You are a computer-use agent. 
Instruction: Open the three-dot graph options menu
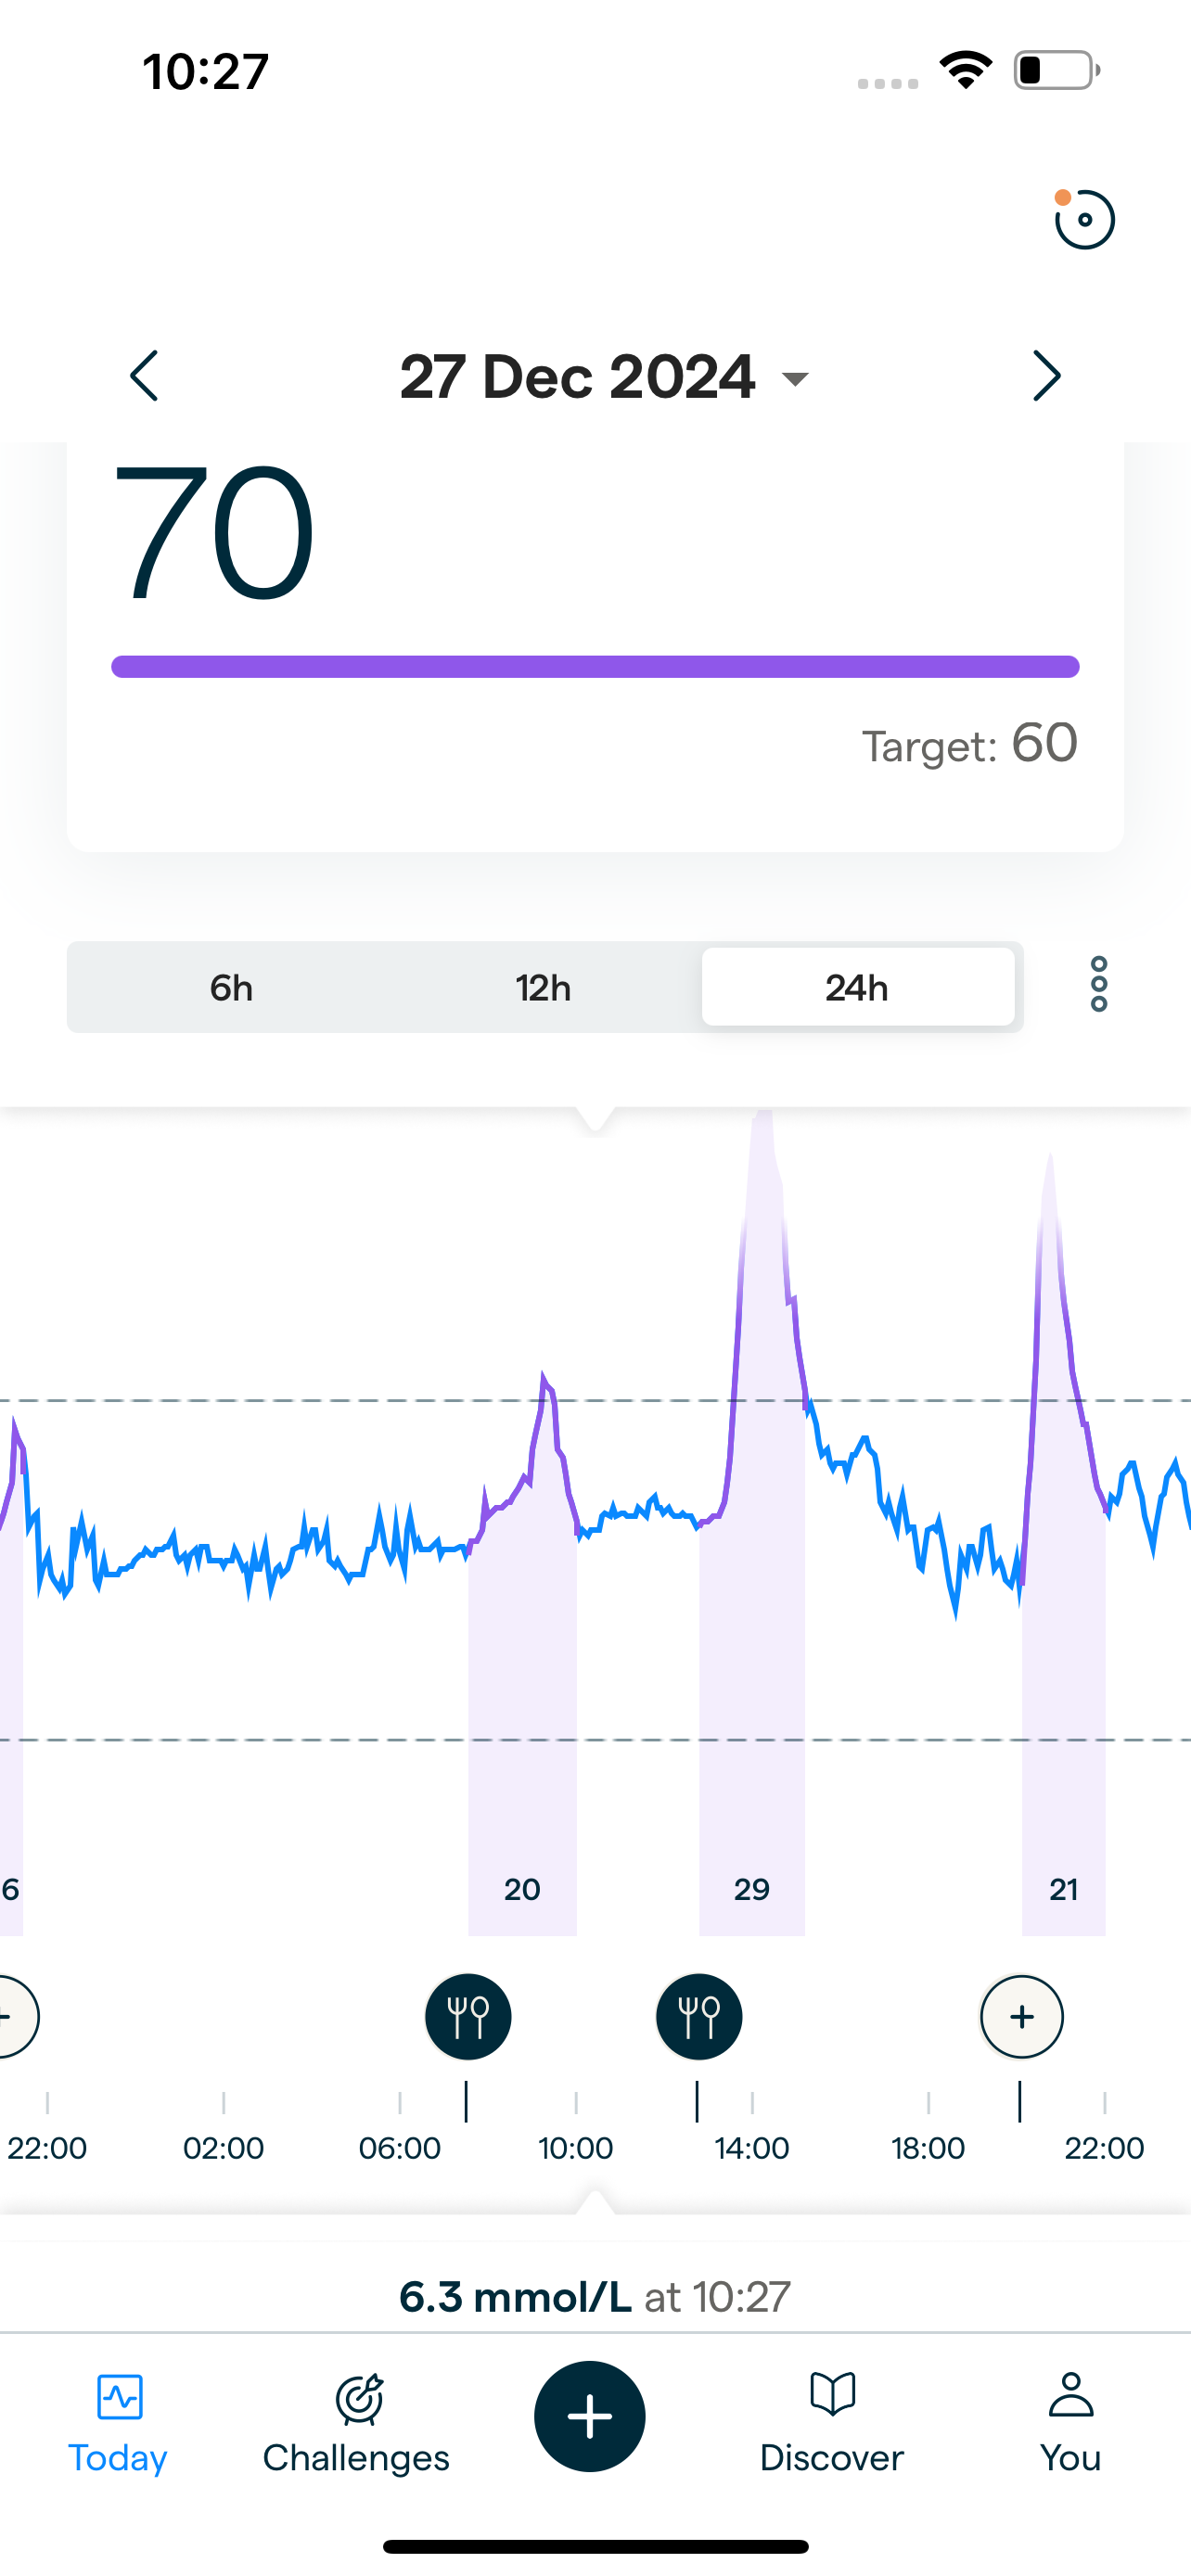point(1099,985)
